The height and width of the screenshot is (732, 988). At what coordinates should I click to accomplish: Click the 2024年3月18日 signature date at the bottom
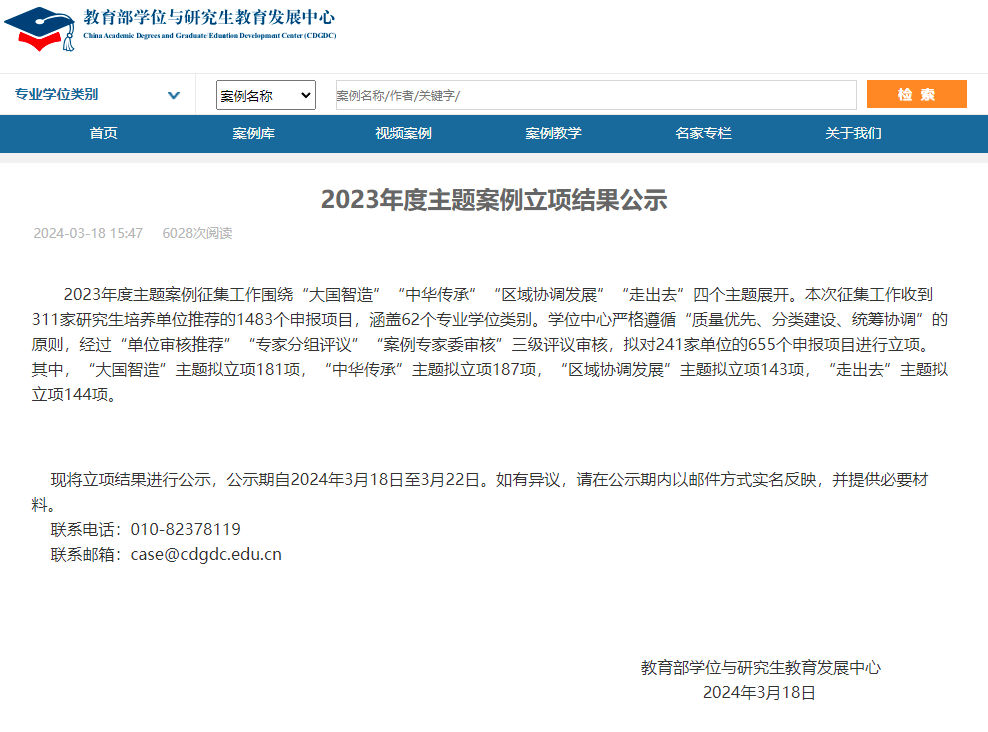point(759,692)
